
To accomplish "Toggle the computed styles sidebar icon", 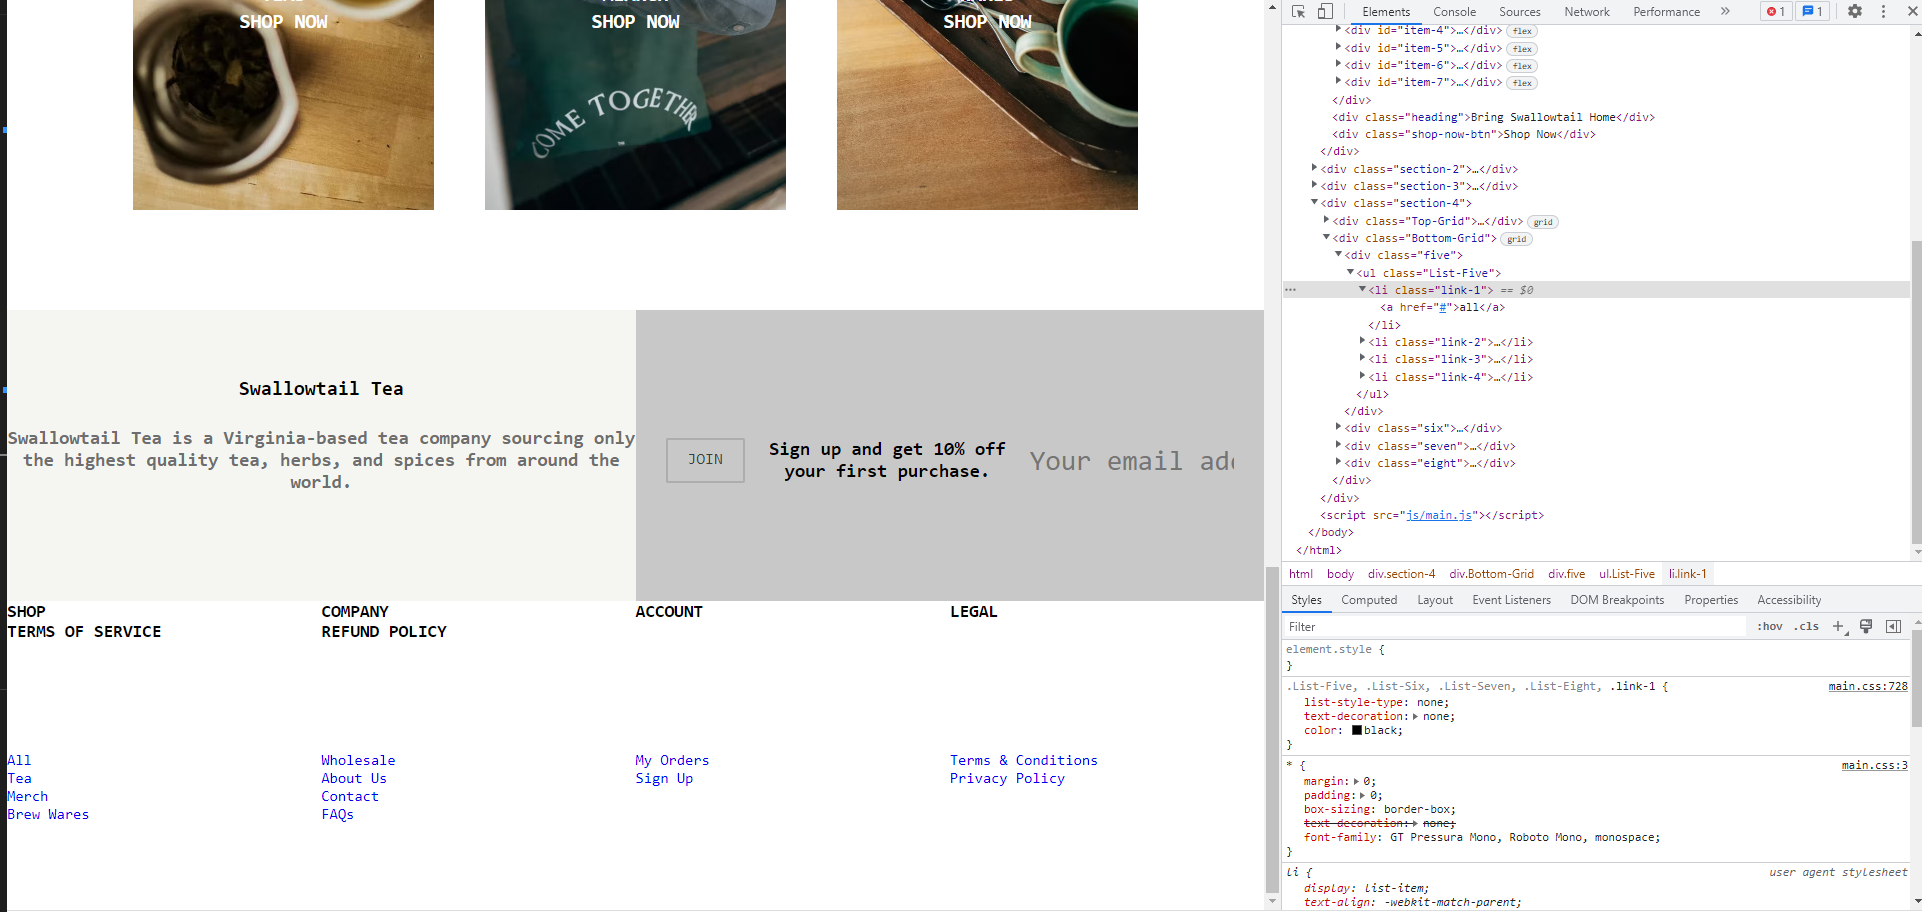I will [1893, 627].
